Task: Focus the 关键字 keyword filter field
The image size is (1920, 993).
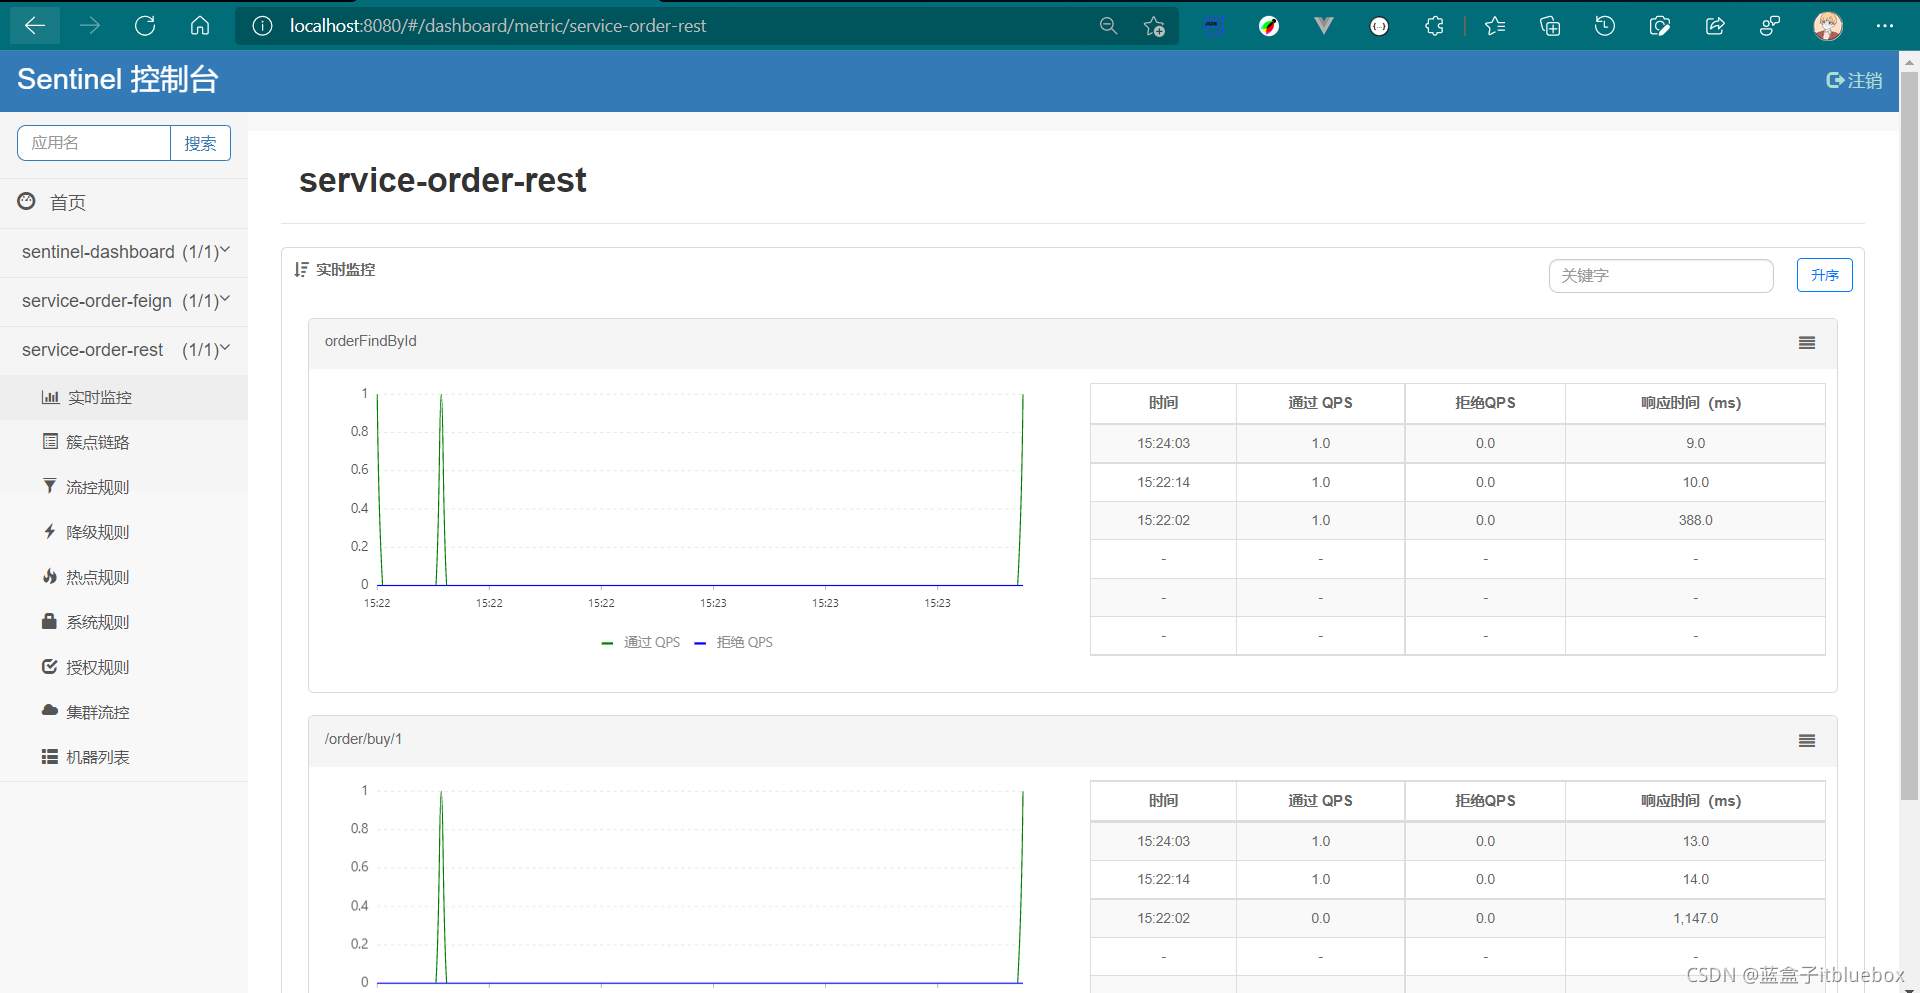Action: (x=1661, y=275)
